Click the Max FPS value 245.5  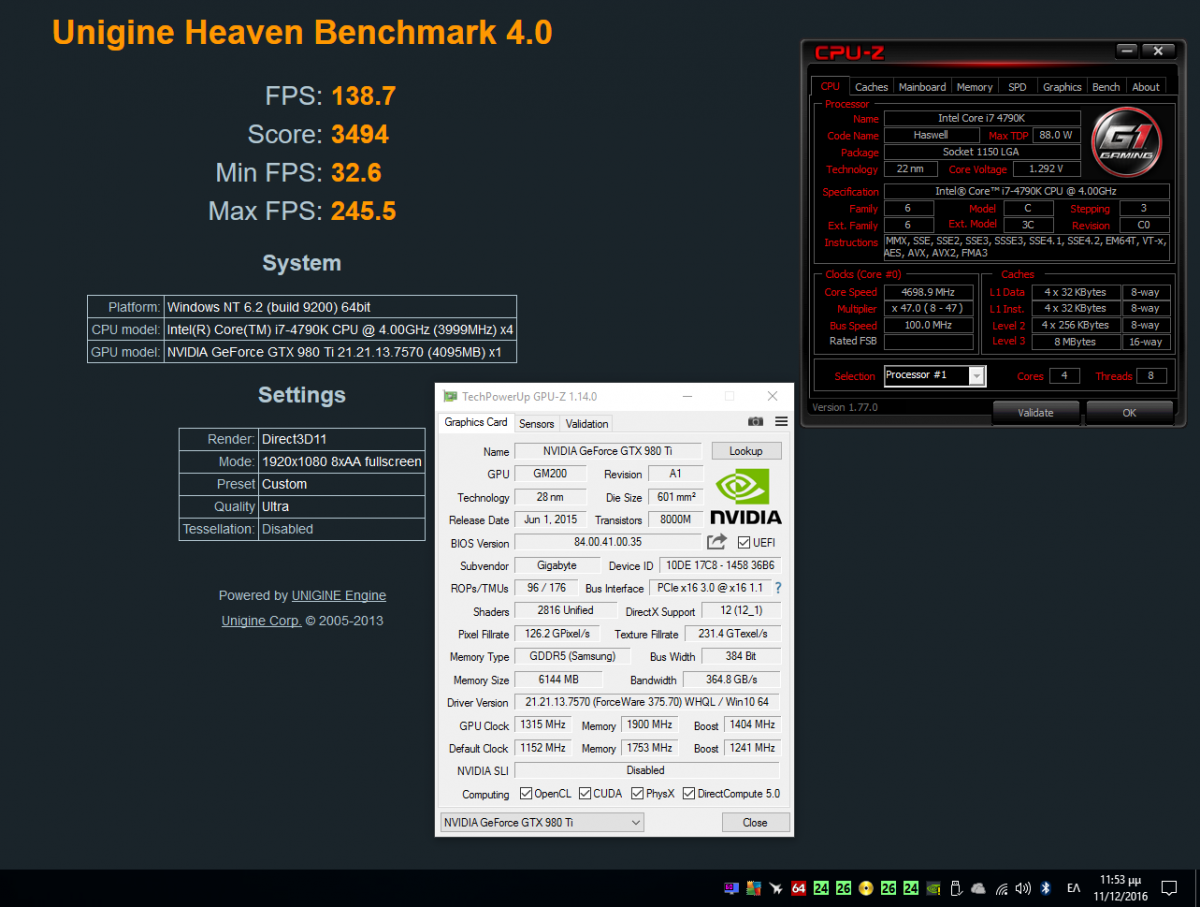tap(364, 211)
